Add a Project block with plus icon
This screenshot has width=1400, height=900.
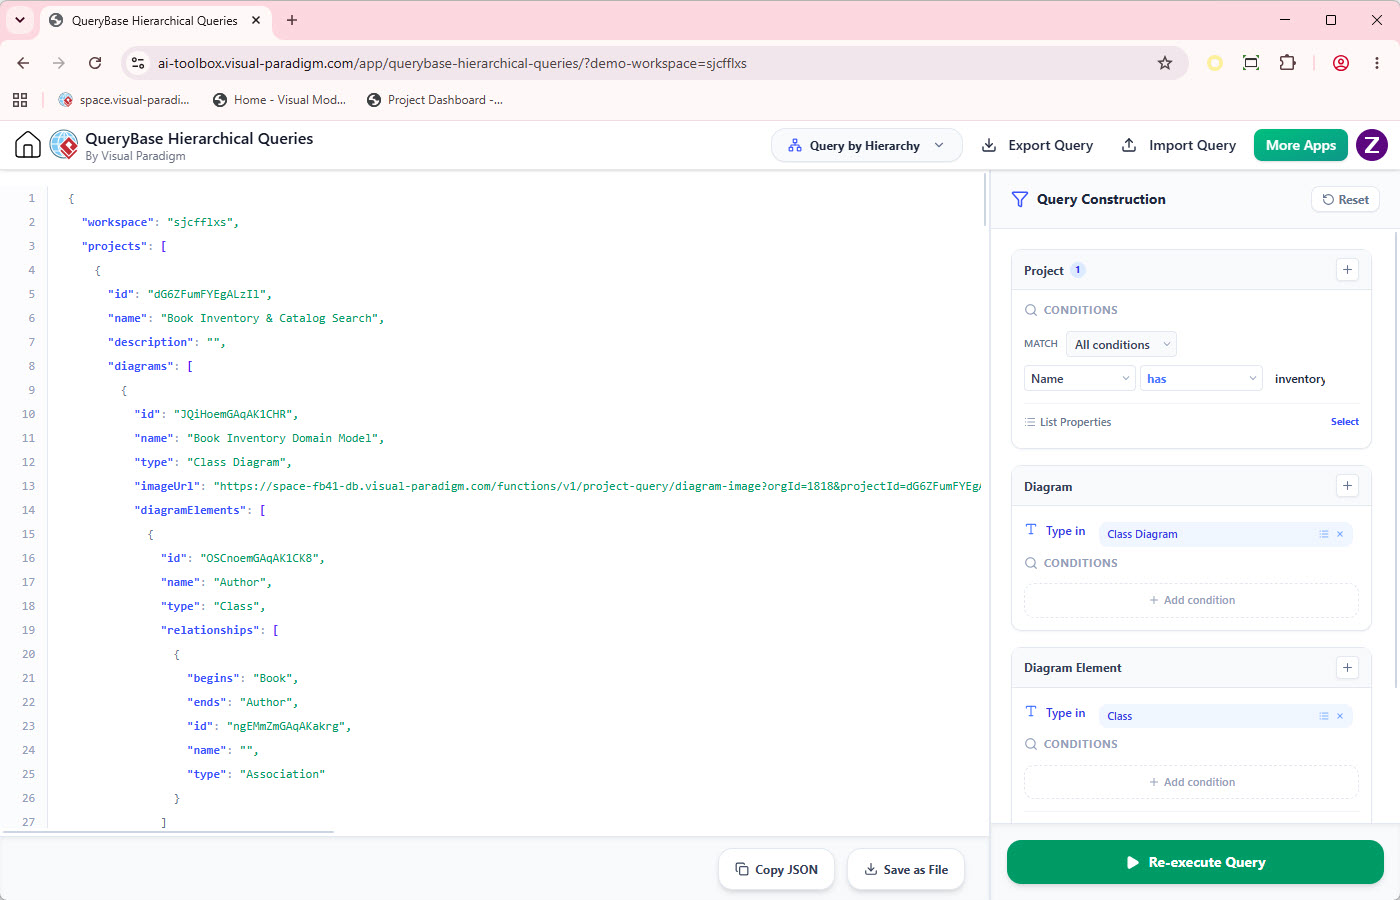tap(1347, 270)
